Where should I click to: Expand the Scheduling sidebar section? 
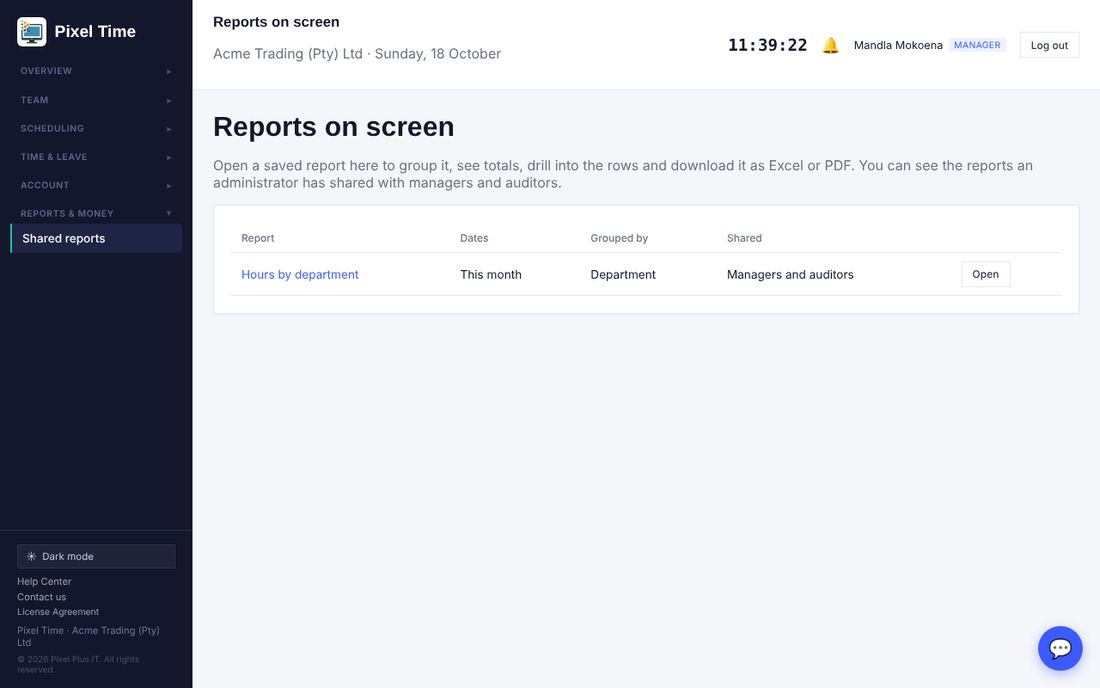(x=96, y=128)
